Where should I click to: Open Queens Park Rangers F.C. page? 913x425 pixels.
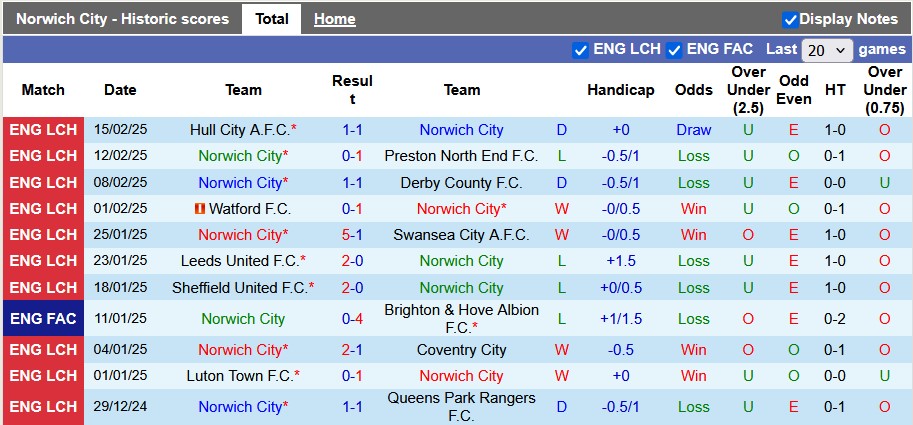coord(461,407)
